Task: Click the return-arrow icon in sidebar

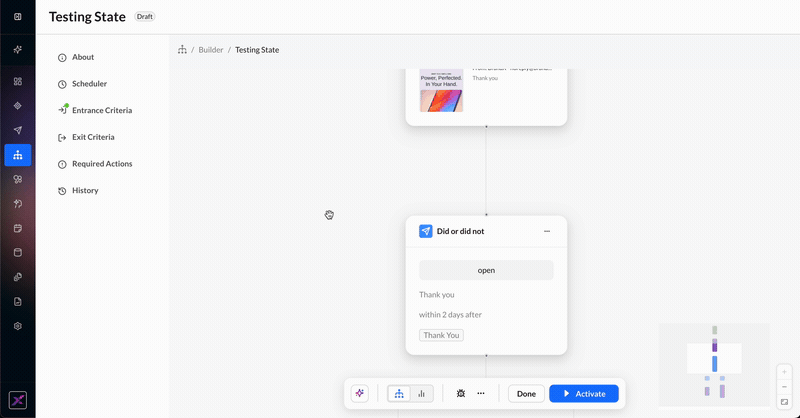Action: [18, 204]
